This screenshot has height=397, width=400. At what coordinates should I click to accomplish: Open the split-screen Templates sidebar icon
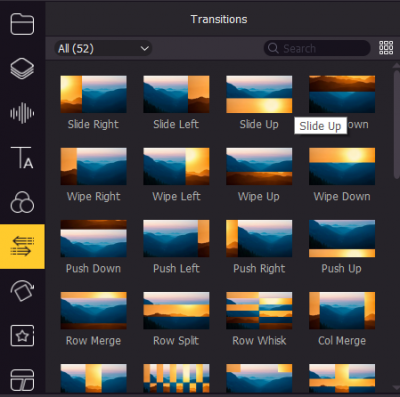22,380
